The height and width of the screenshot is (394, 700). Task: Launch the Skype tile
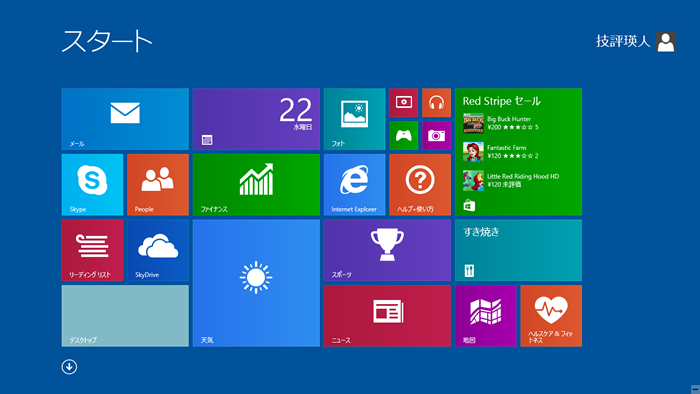[92, 185]
